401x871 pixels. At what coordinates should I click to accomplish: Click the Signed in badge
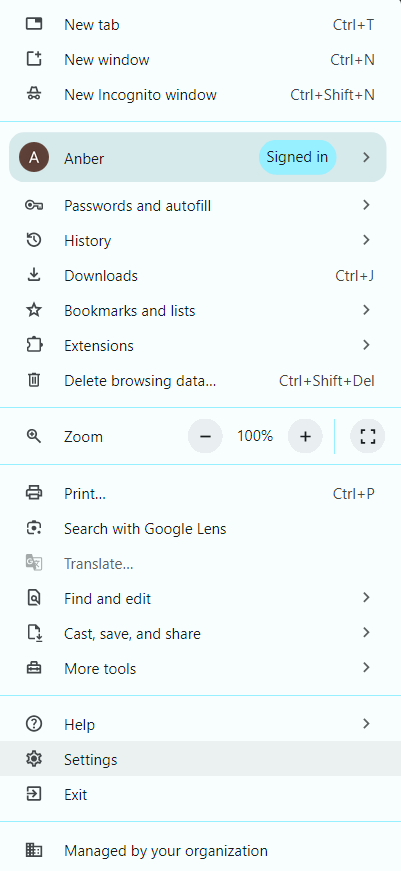pyautogui.click(x=297, y=158)
